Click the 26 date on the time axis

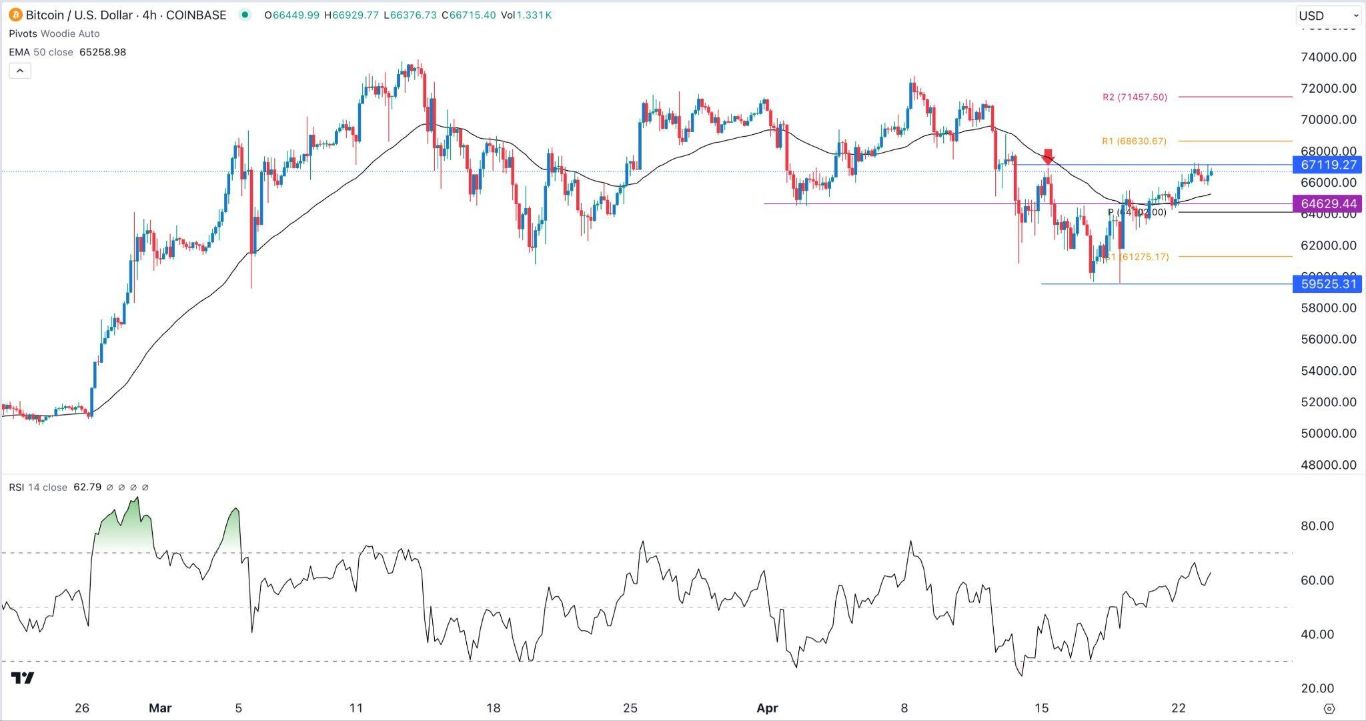(82, 708)
